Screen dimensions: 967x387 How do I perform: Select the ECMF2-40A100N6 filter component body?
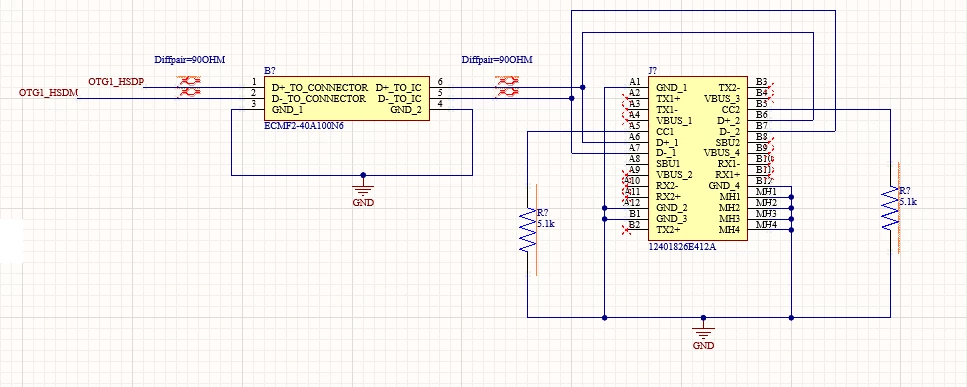coord(347,99)
